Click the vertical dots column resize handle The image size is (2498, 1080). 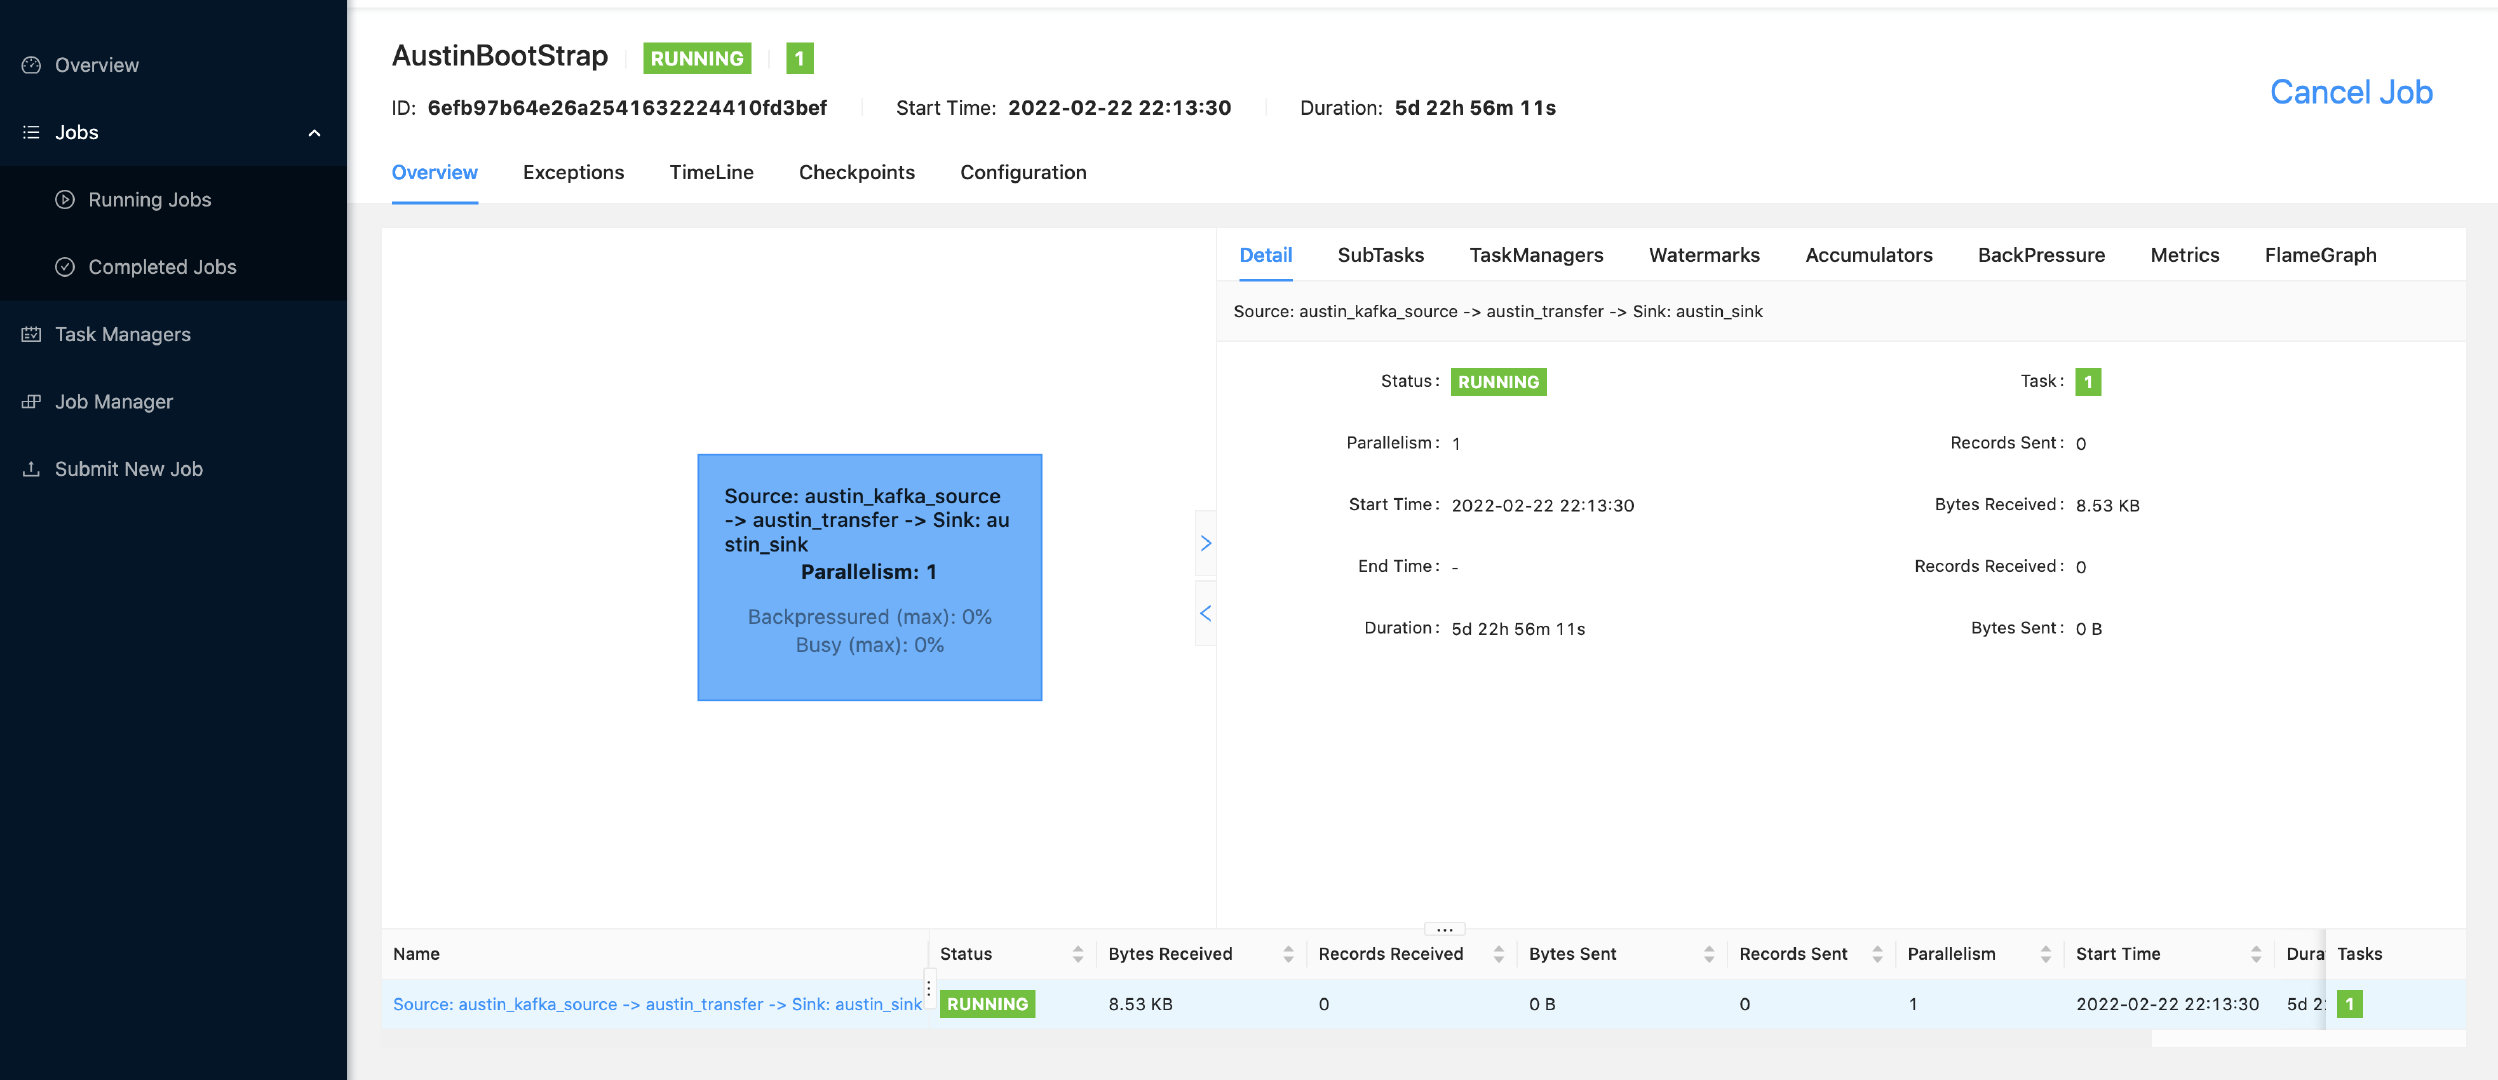coord(929,988)
